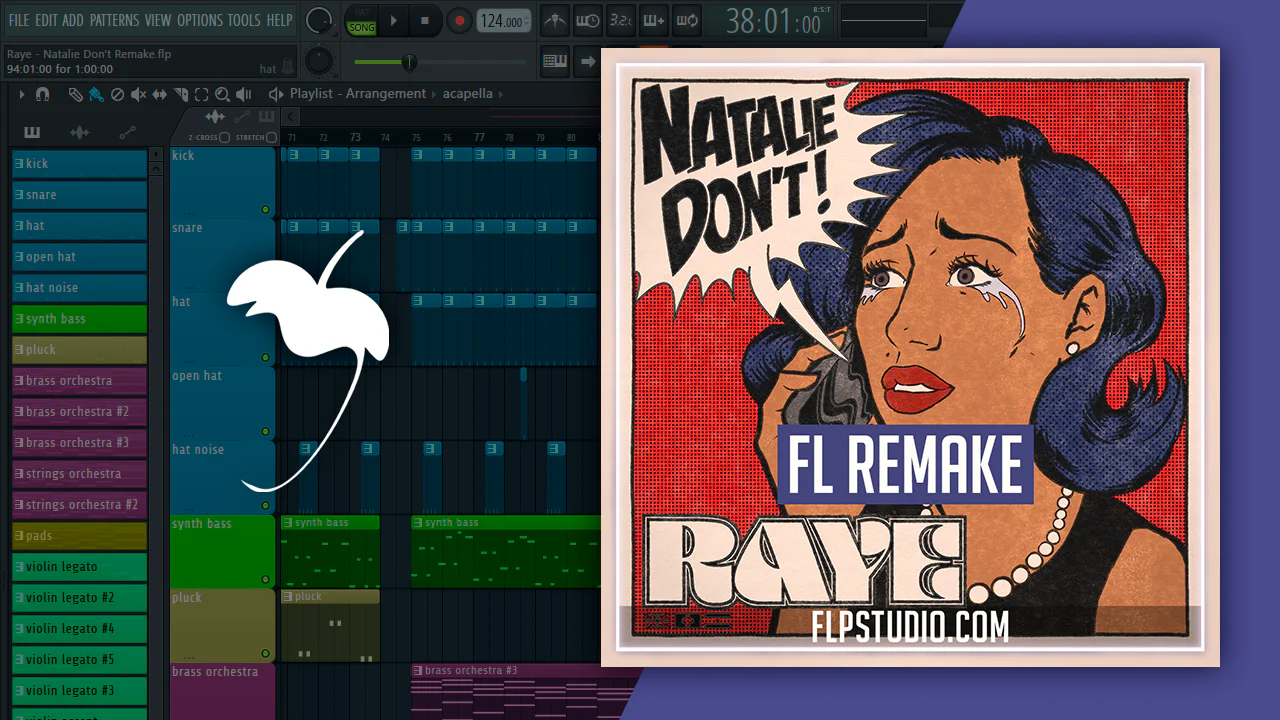The height and width of the screenshot is (720, 1280).
Task: Select the Playback speaker tool
Action: pyautogui.click(x=243, y=94)
